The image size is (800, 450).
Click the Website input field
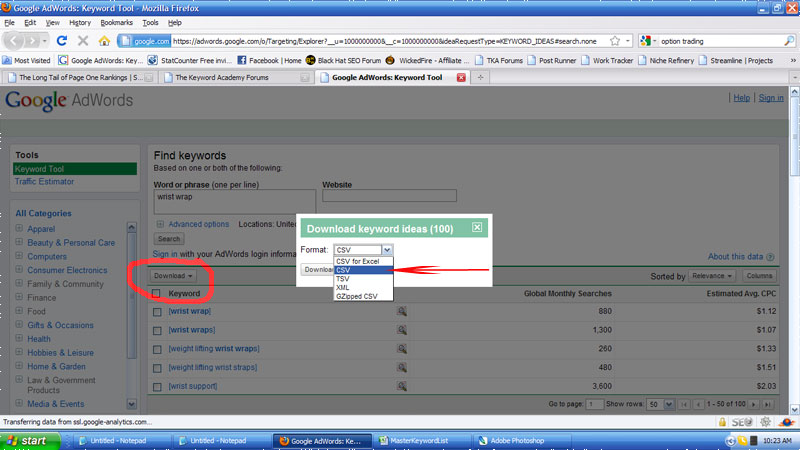(x=389, y=195)
